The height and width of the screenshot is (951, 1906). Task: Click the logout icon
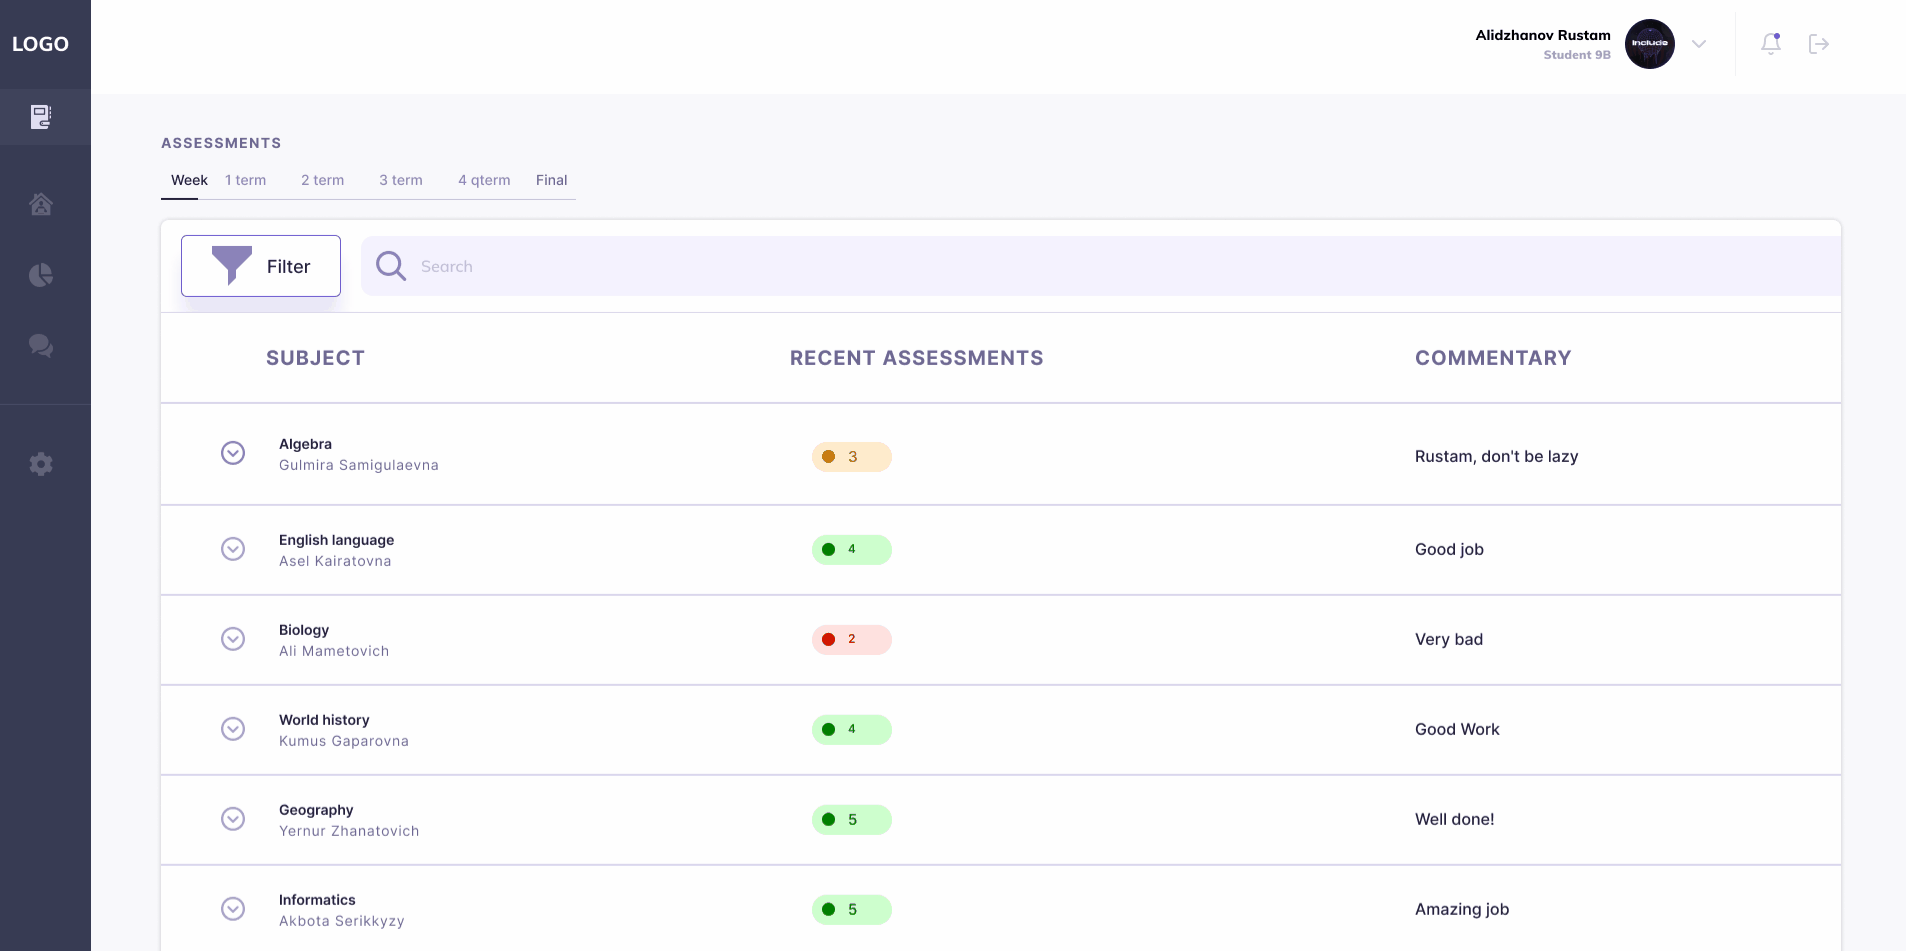1819,43
